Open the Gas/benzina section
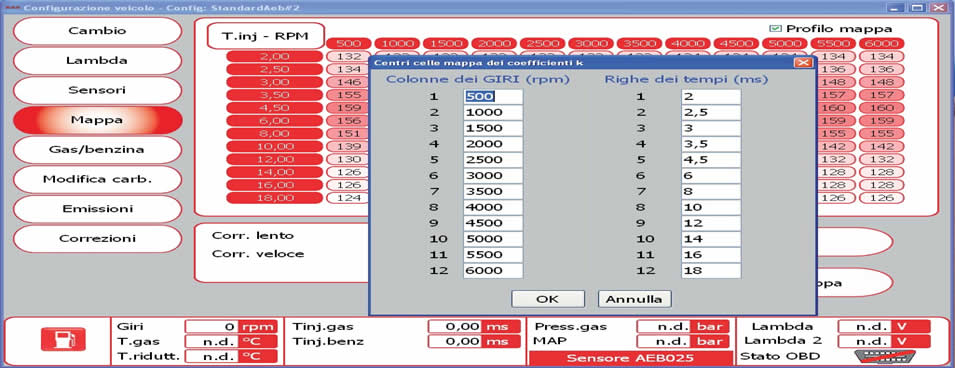 [x=97, y=149]
